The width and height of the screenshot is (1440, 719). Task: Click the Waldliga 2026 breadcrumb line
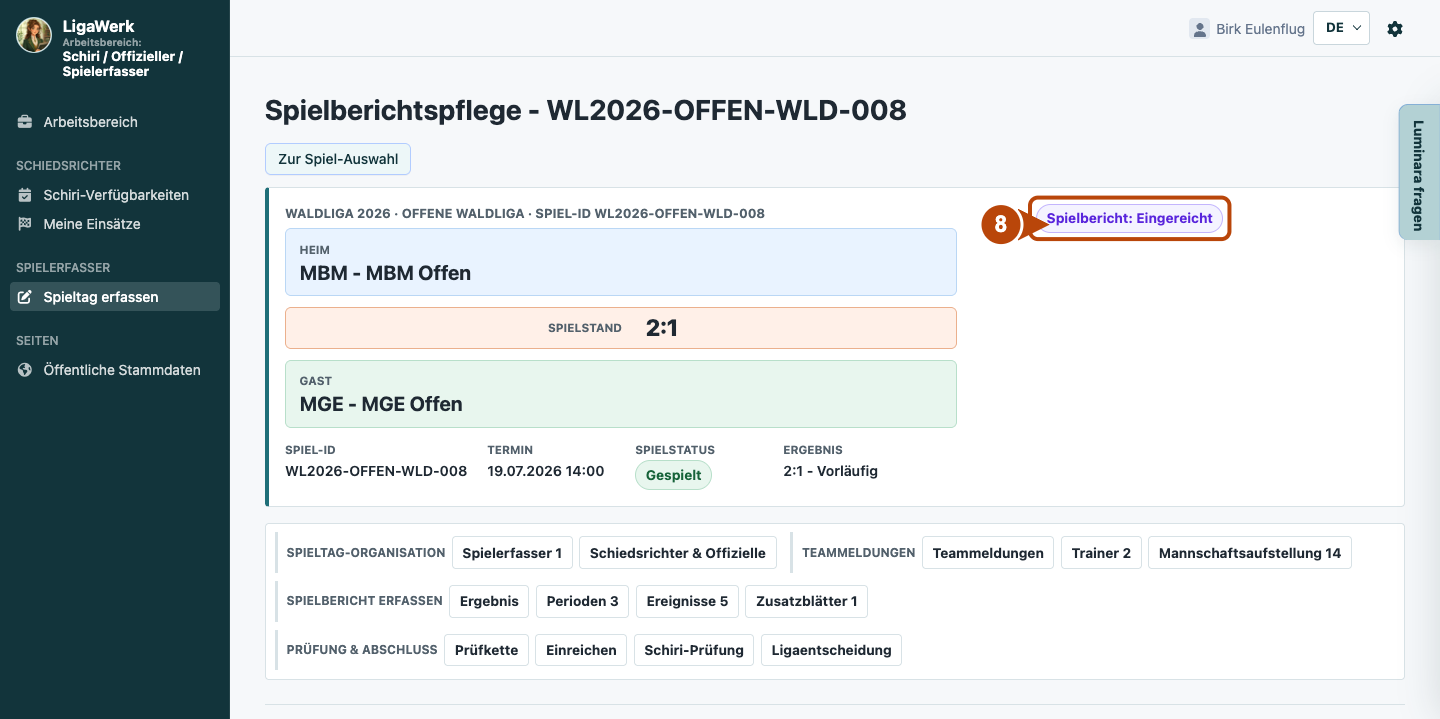[525, 213]
